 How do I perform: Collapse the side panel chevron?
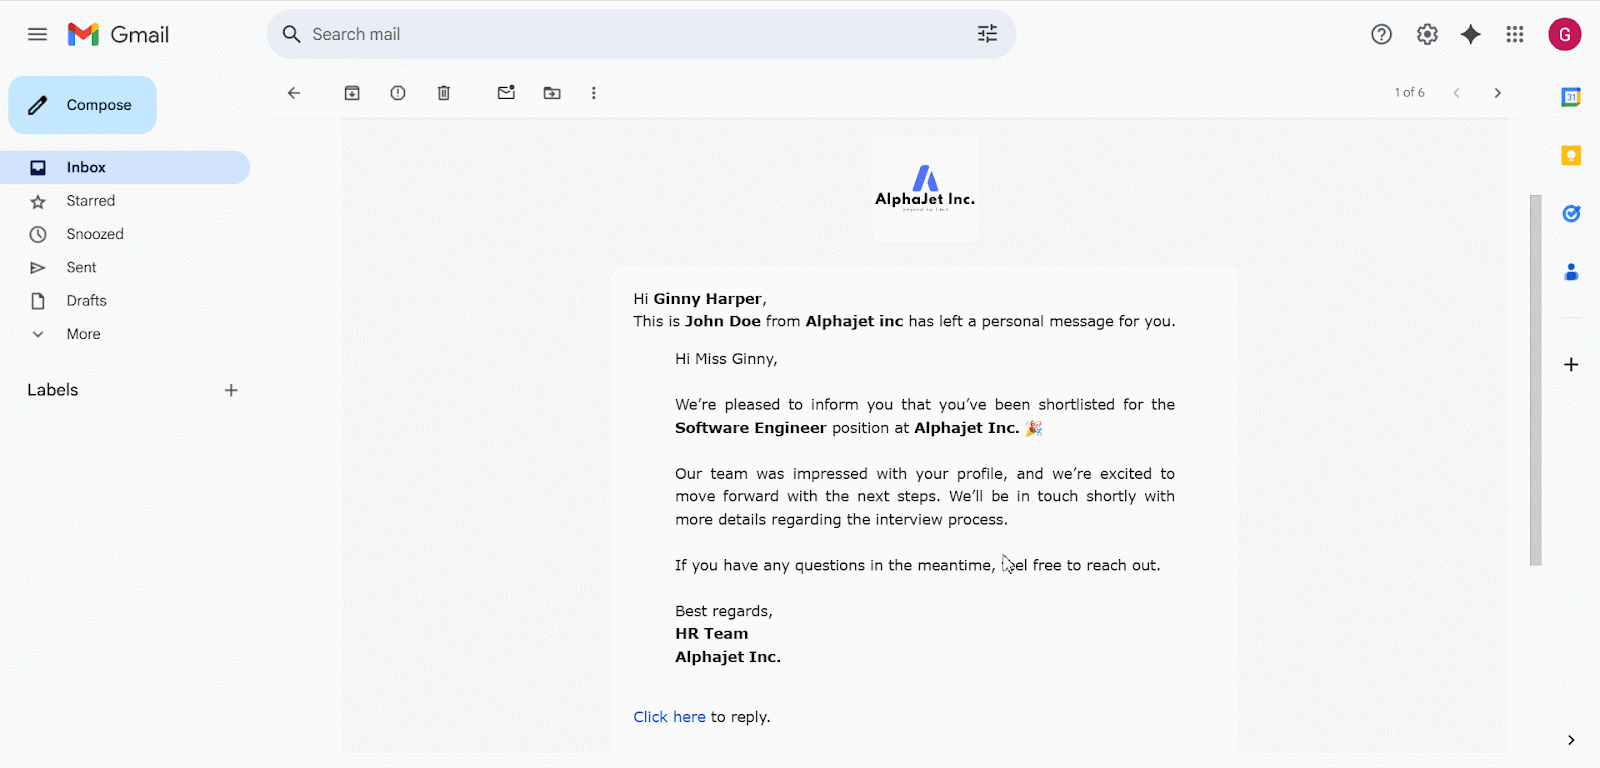coord(1571,740)
